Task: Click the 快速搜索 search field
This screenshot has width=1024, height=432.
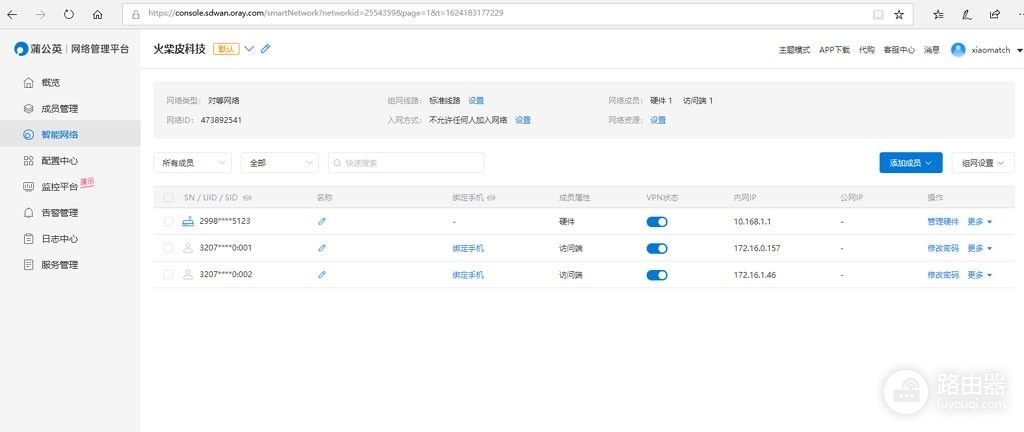Action: [406, 162]
